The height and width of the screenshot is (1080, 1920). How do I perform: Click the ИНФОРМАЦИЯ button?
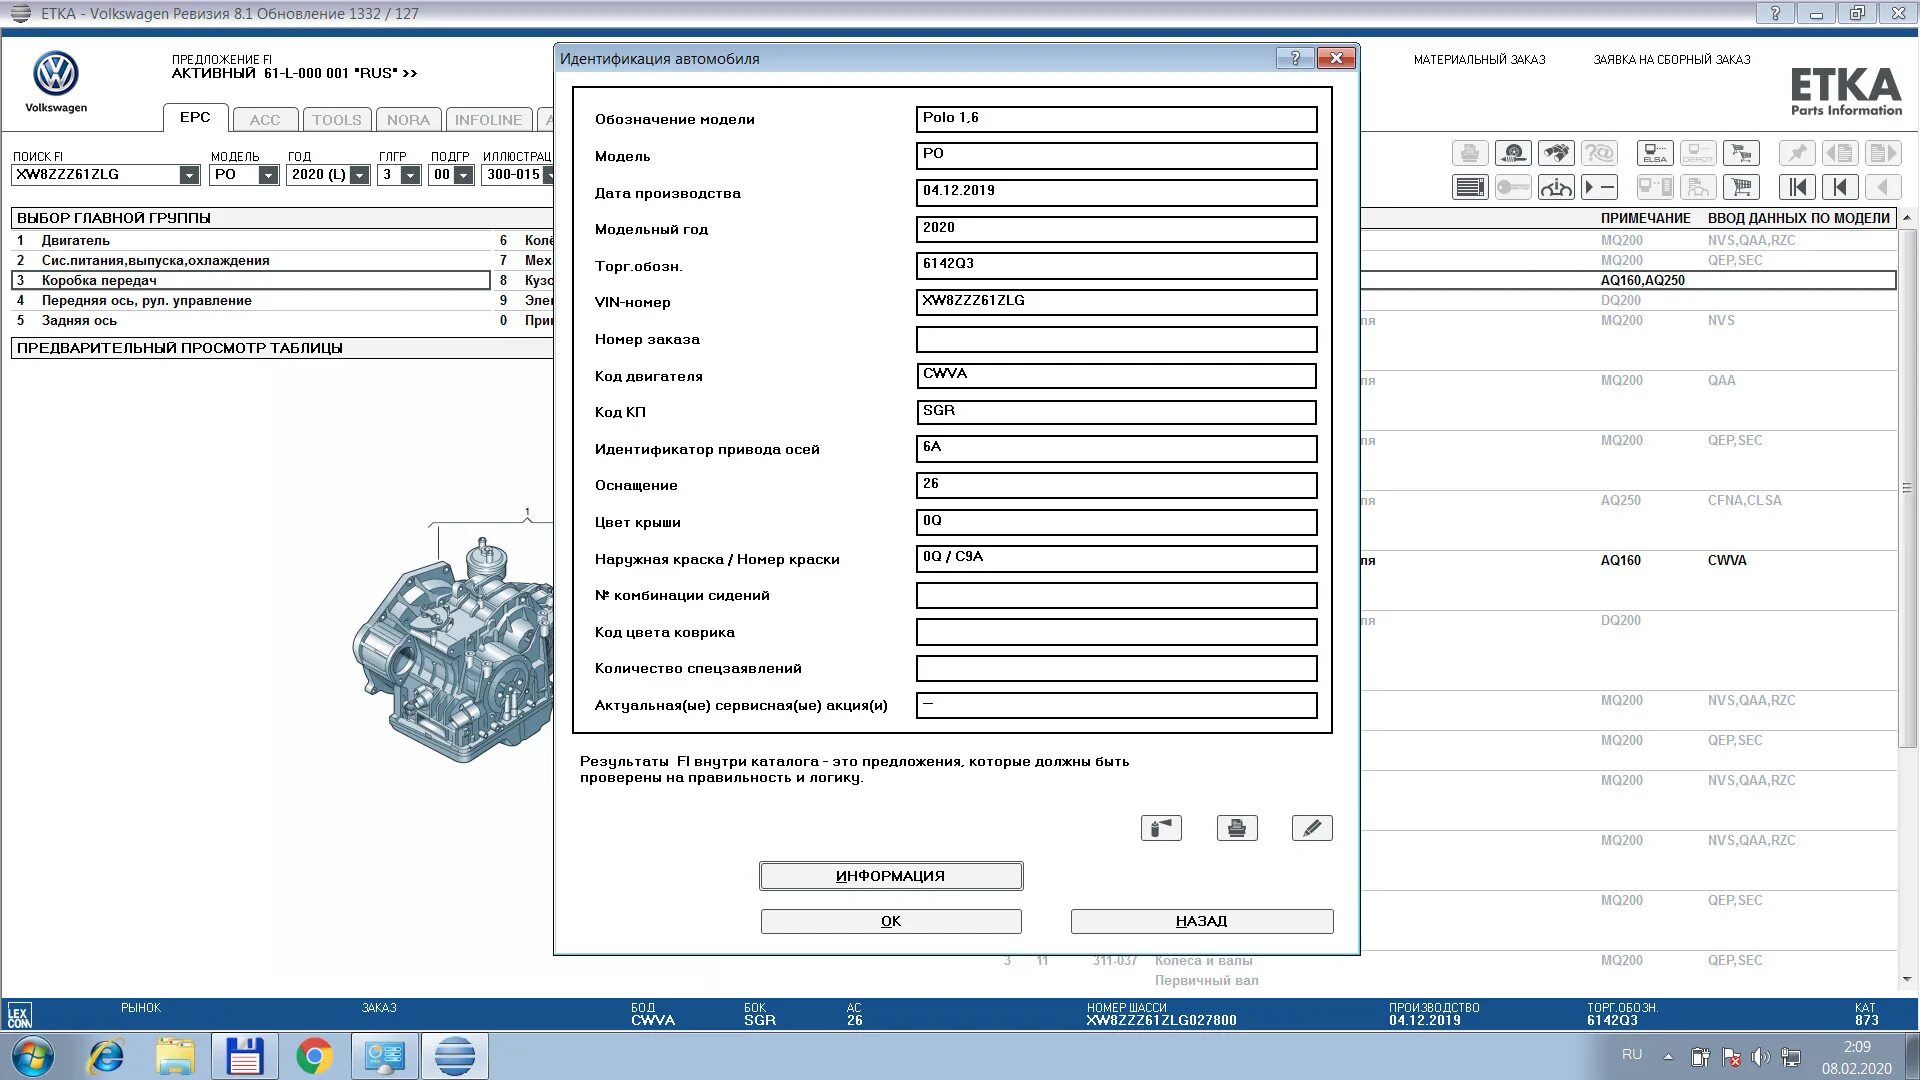[890, 876]
